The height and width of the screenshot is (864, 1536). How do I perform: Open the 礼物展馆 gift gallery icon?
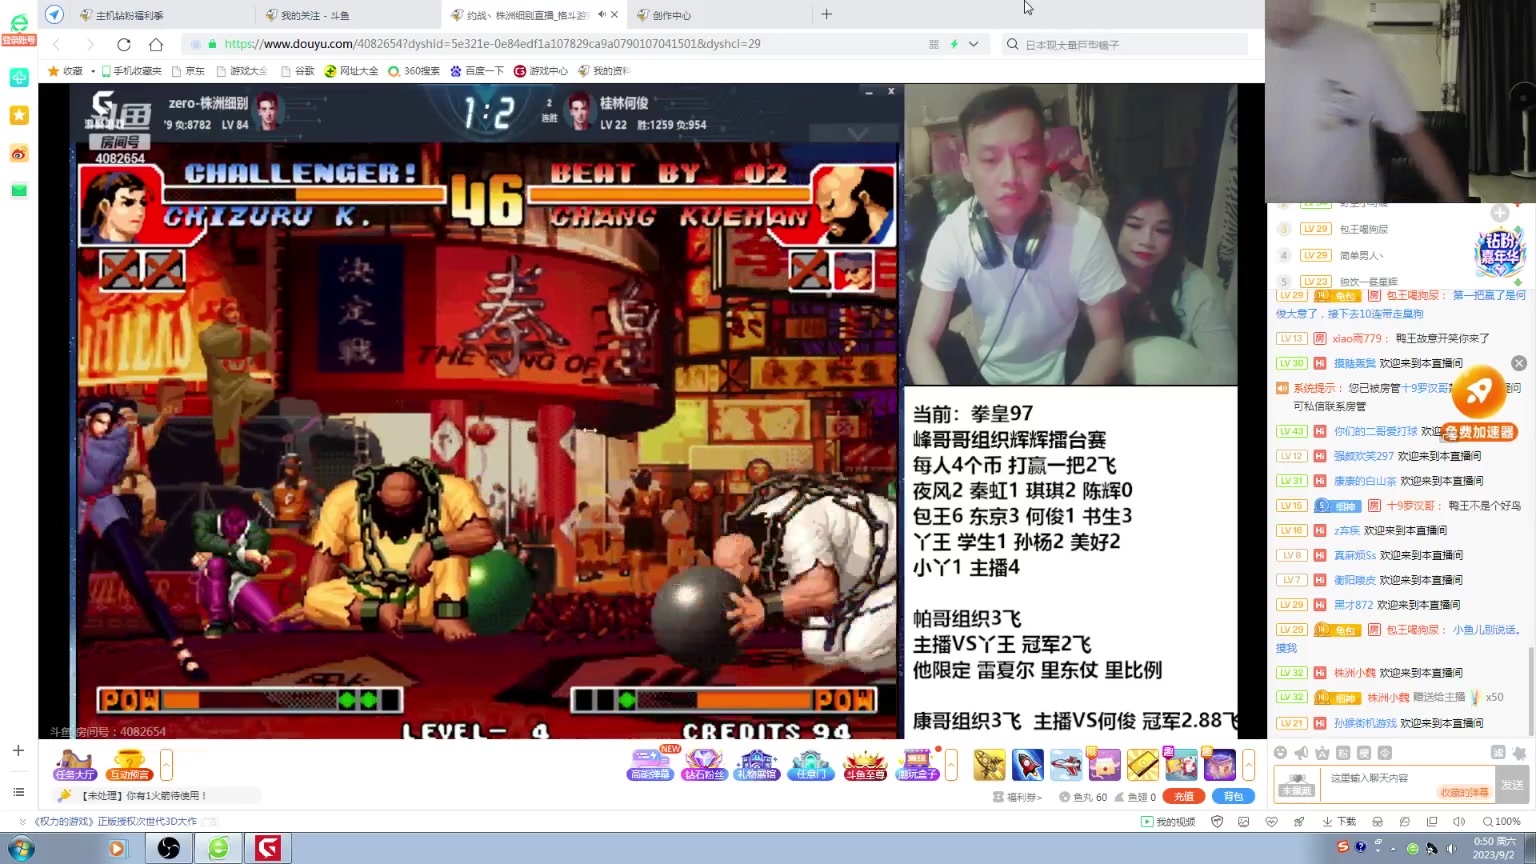coord(756,765)
